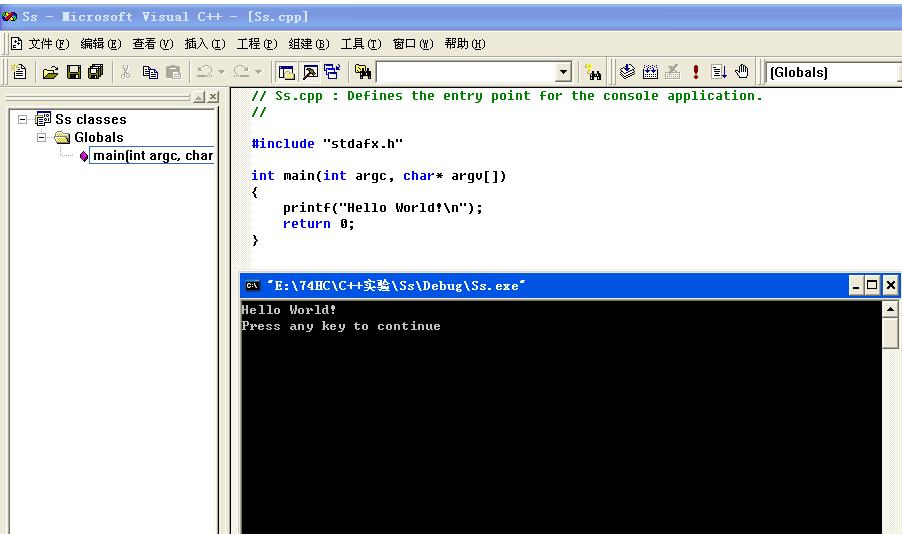Screen dimensions: 902x534
Task: Click the console title E:\74HC\C++实验\Ss\Debug\Ss.exe
Action: (x=396, y=285)
